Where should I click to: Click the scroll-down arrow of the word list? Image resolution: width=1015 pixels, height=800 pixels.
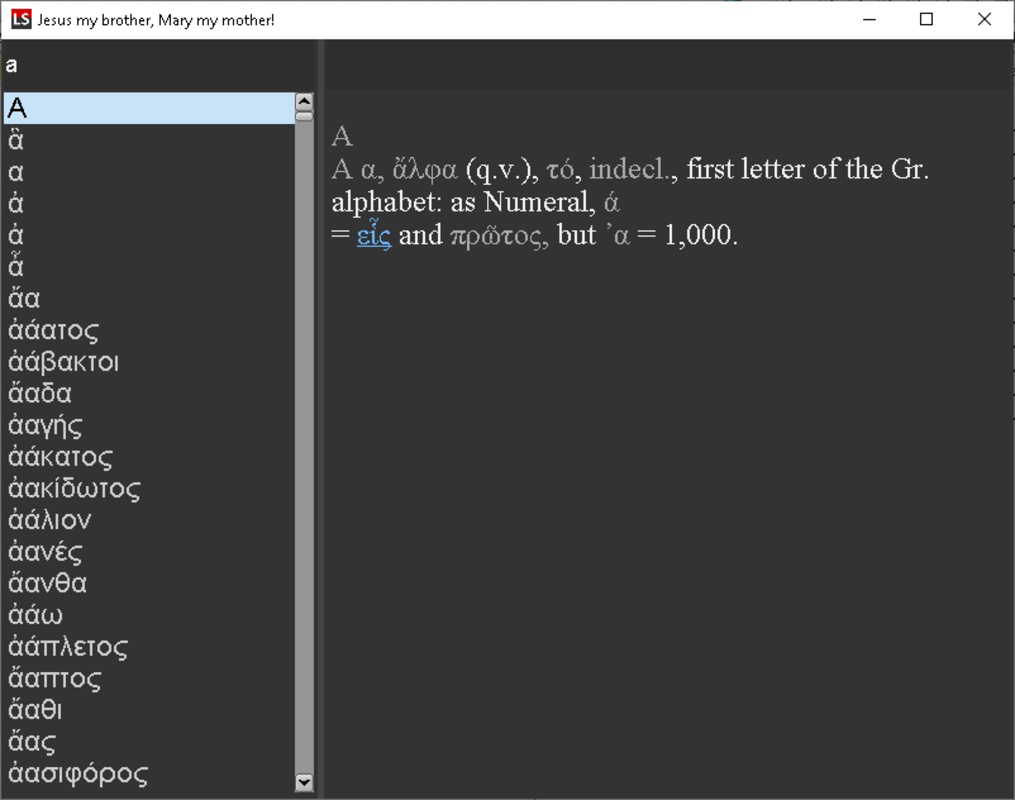point(304,782)
